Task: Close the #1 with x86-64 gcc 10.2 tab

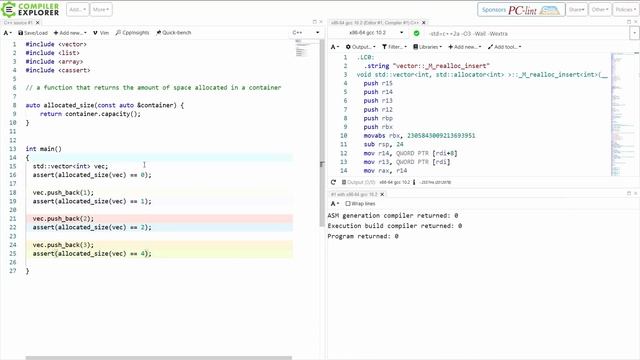Action: coord(382,194)
